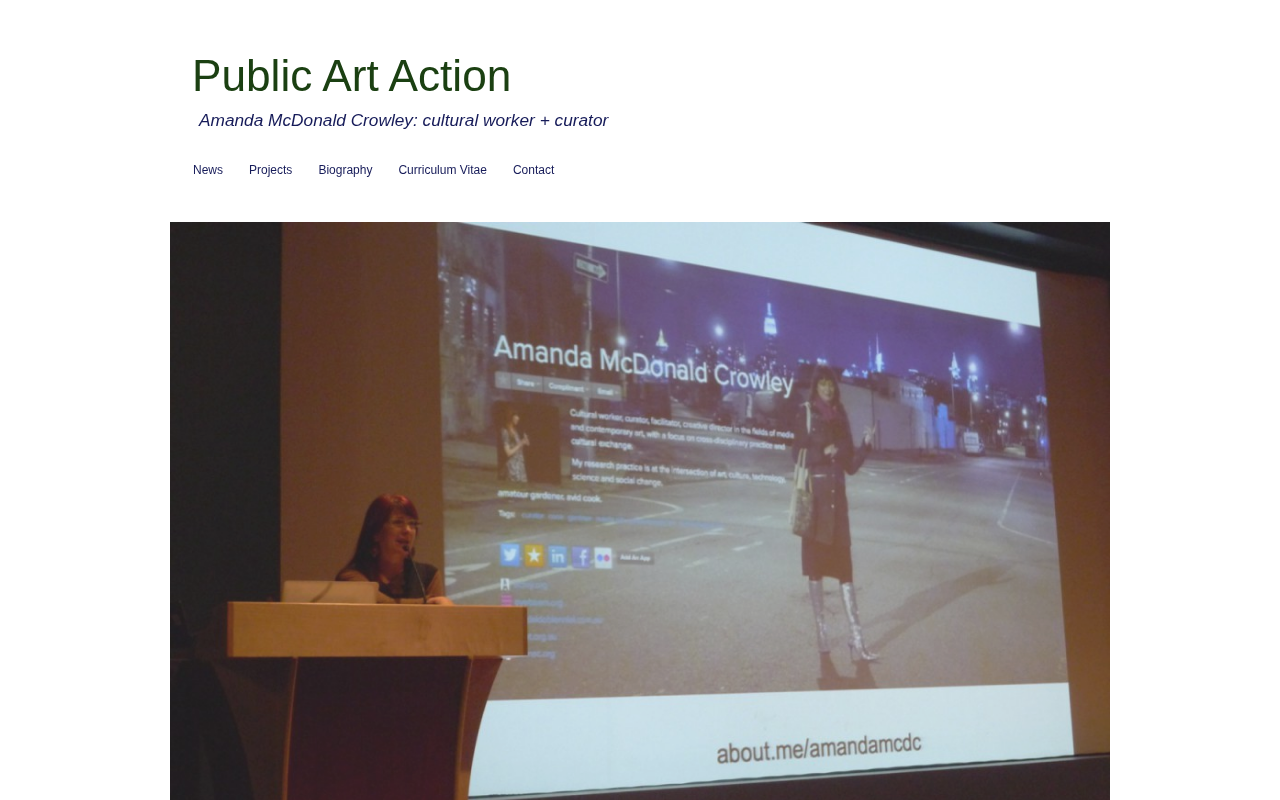Open the Public Art Action site title
The width and height of the screenshot is (1280, 800).
pos(351,76)
